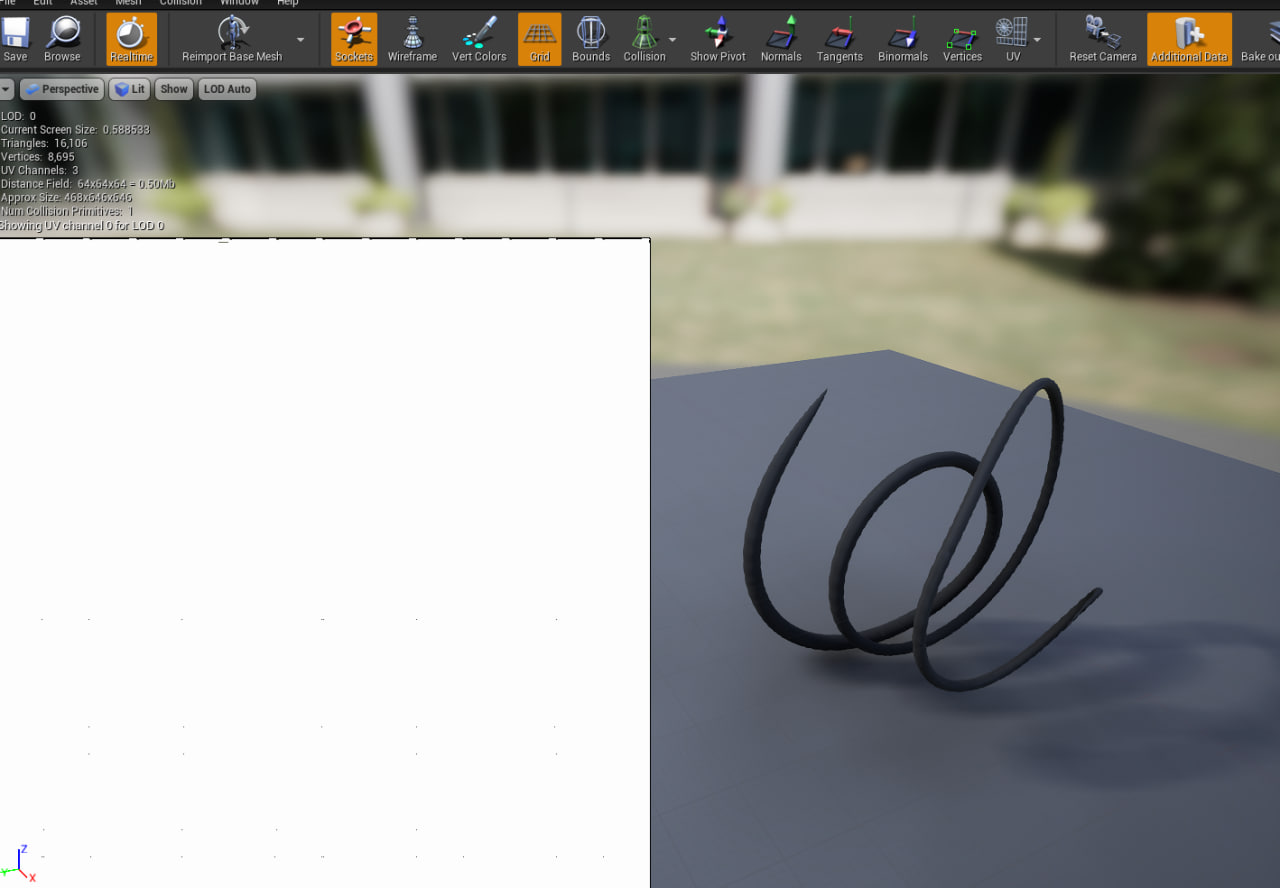This screenshot has height=888, width=1280.
Task: Click the Collision toolbar icon
Action: [644, 39]
